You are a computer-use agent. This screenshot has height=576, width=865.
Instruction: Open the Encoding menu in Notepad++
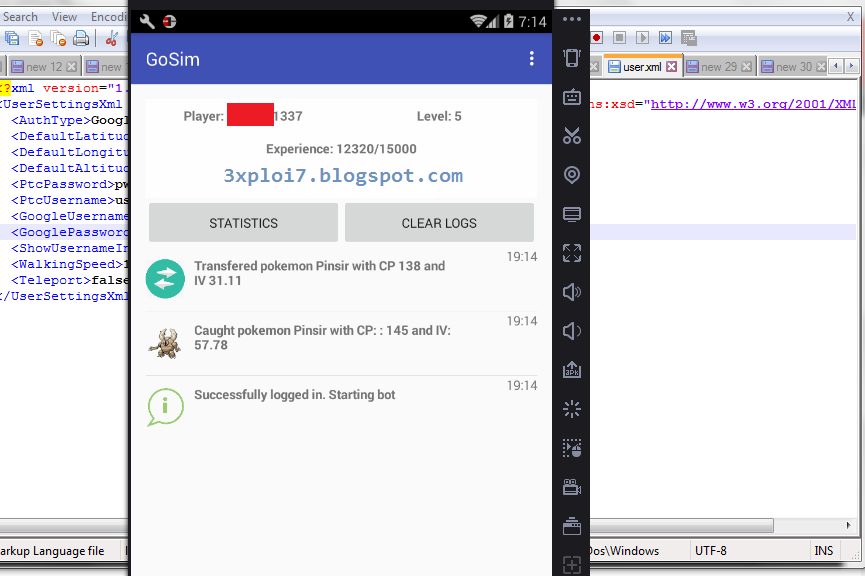point(109,17)
